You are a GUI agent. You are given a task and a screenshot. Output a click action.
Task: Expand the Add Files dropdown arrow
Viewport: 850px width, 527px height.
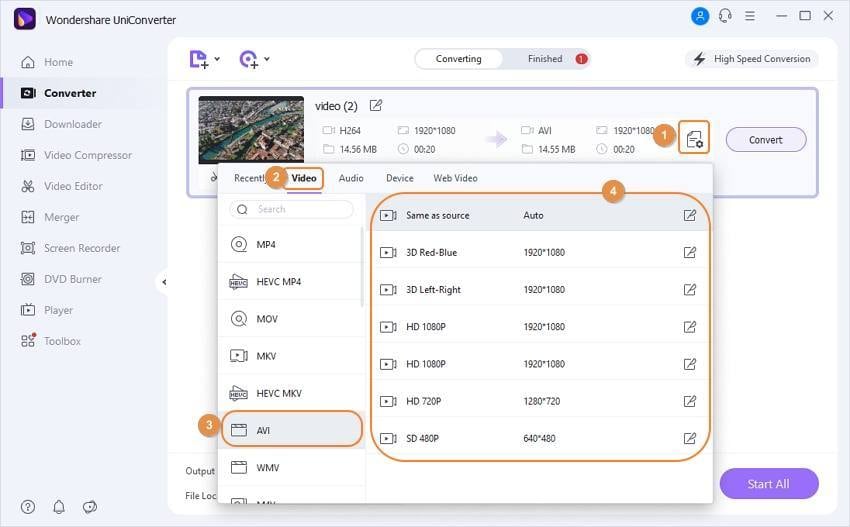217,59
